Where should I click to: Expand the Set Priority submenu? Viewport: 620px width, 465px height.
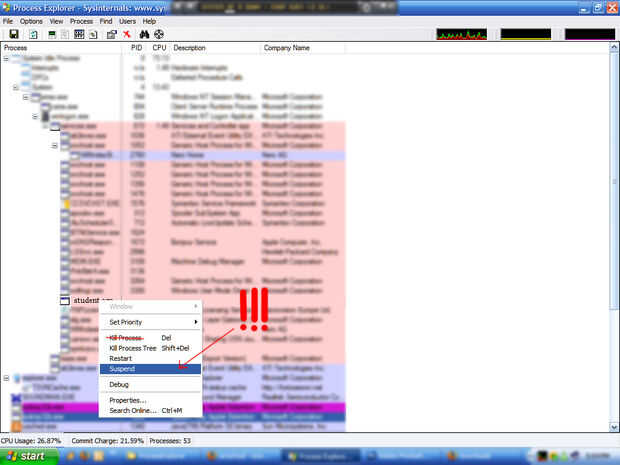point(150,322)
